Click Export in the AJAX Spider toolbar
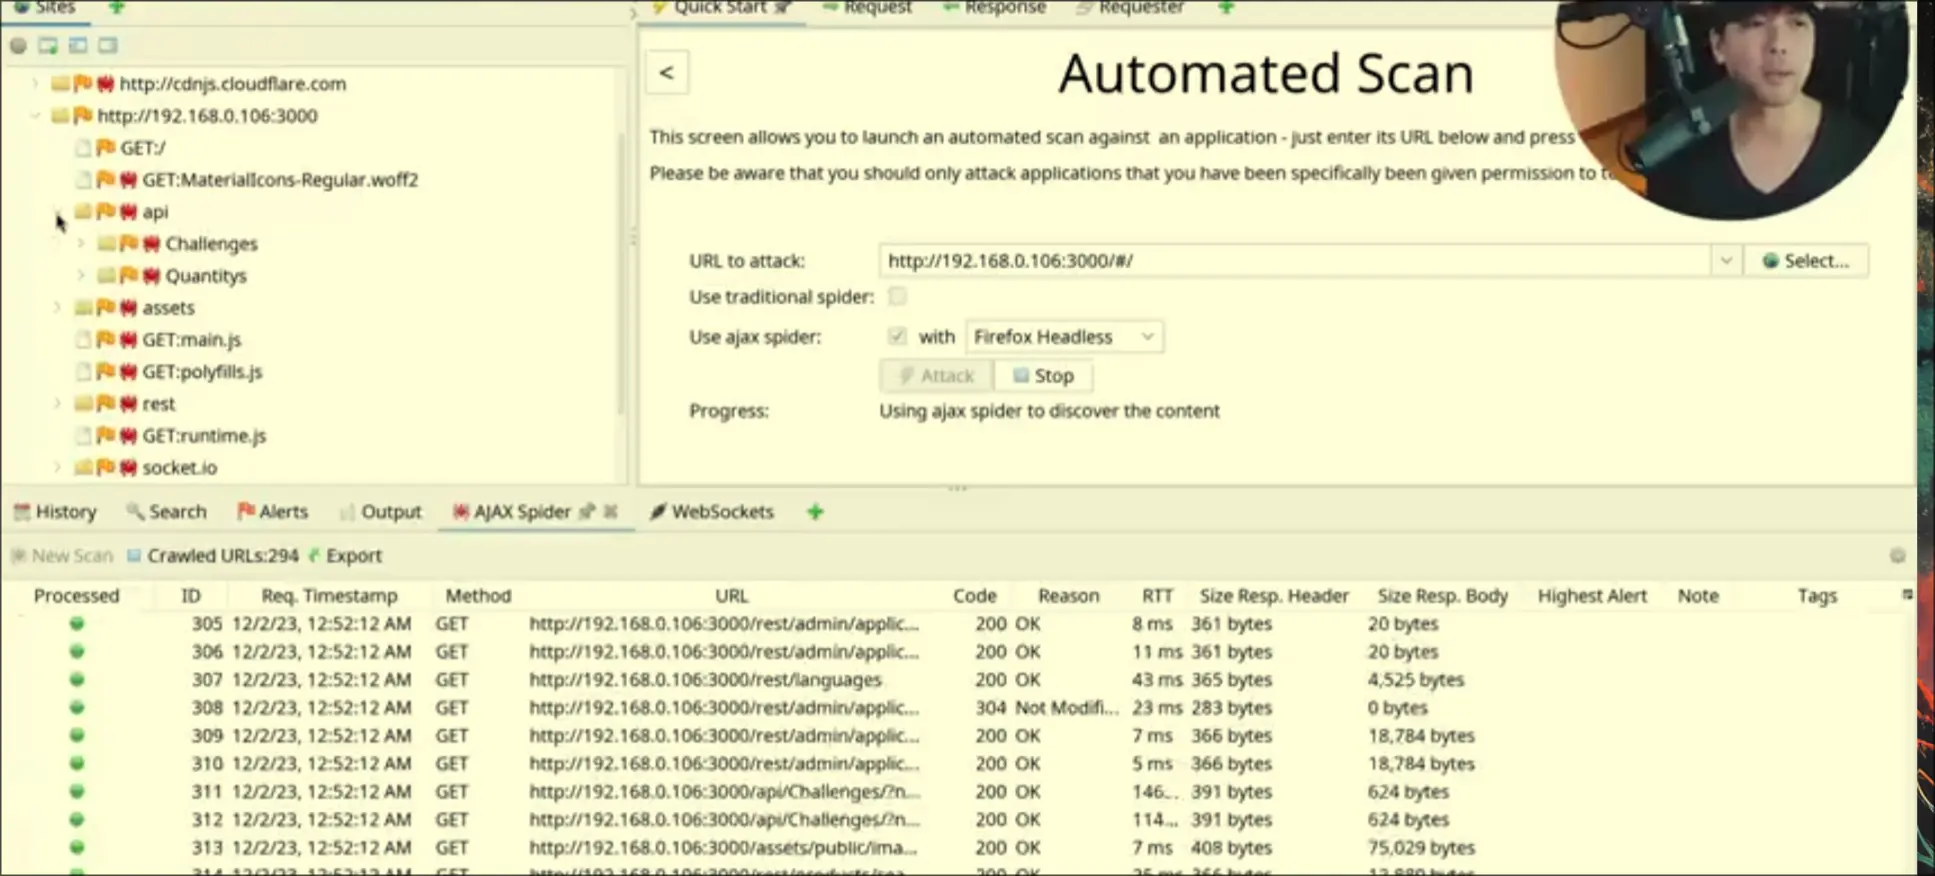This screenshot has height=876, width=1935. [353, 555]
